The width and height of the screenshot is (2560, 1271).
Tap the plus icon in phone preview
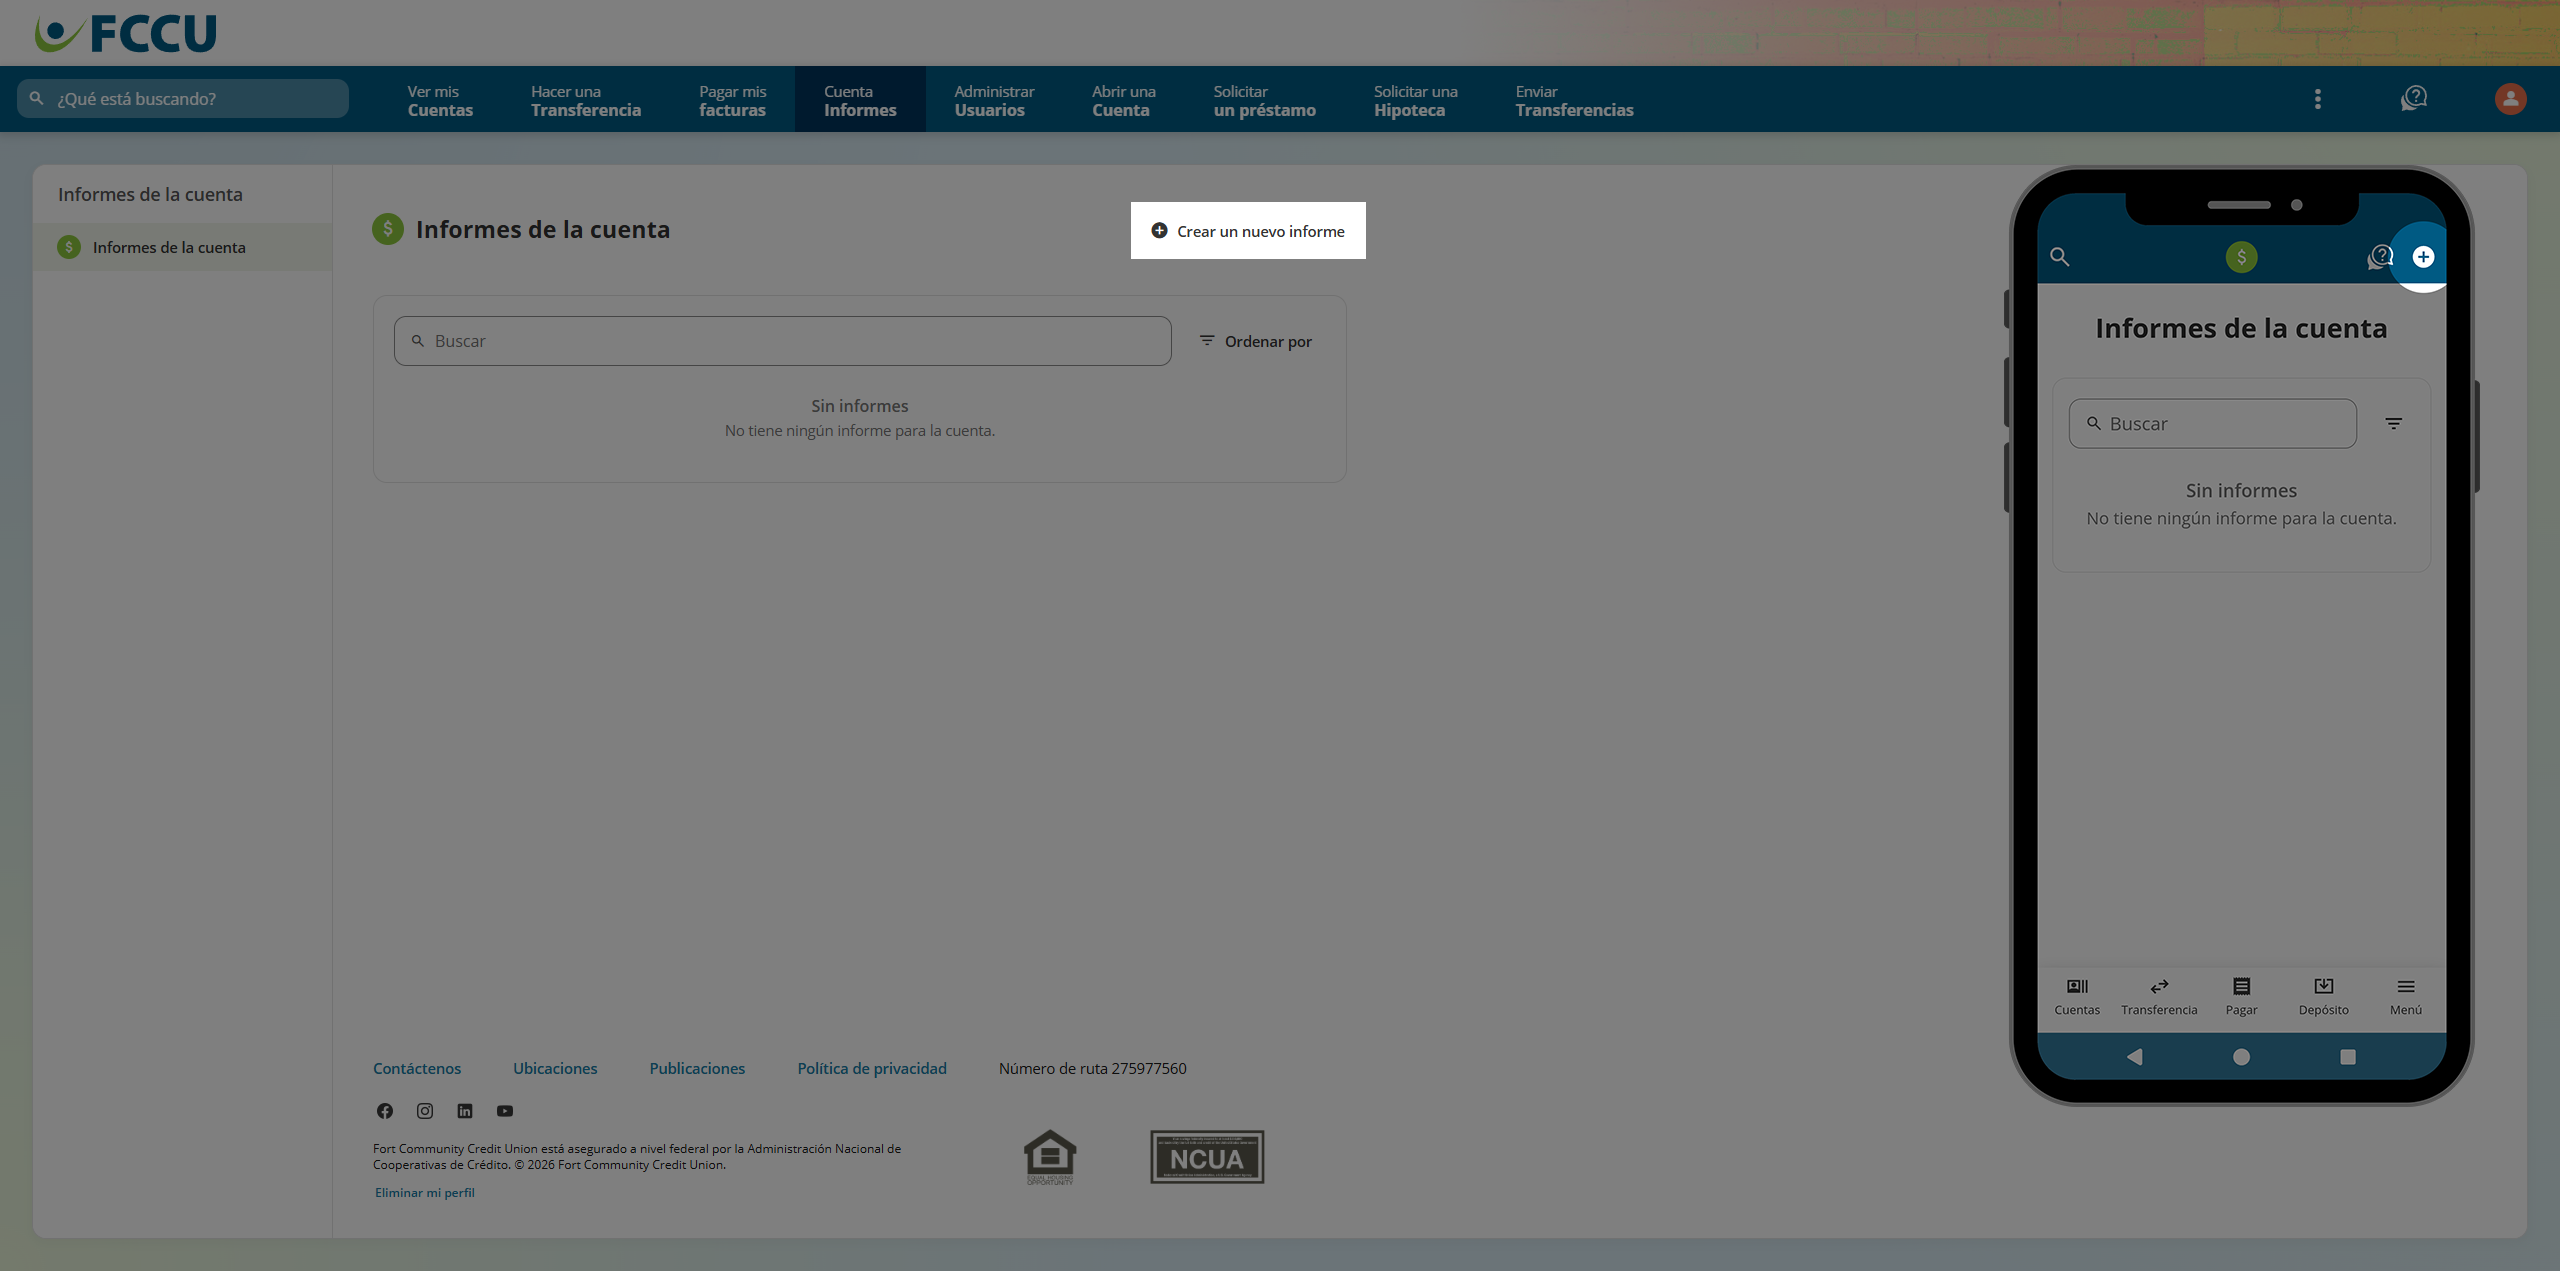(x=2423, y=257)
